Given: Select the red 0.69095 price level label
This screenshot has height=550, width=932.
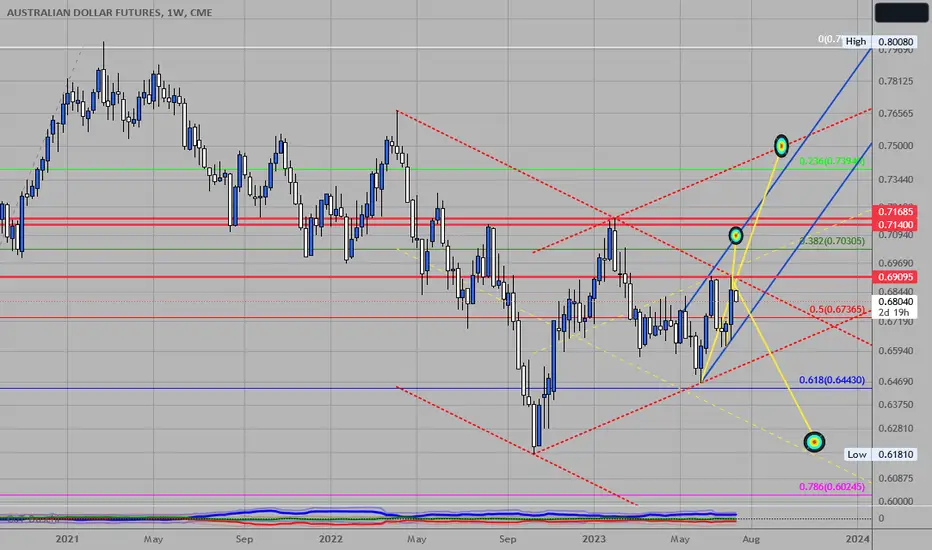Looking at the screenshot, I should pyautogui.click(x=895, y=277).
